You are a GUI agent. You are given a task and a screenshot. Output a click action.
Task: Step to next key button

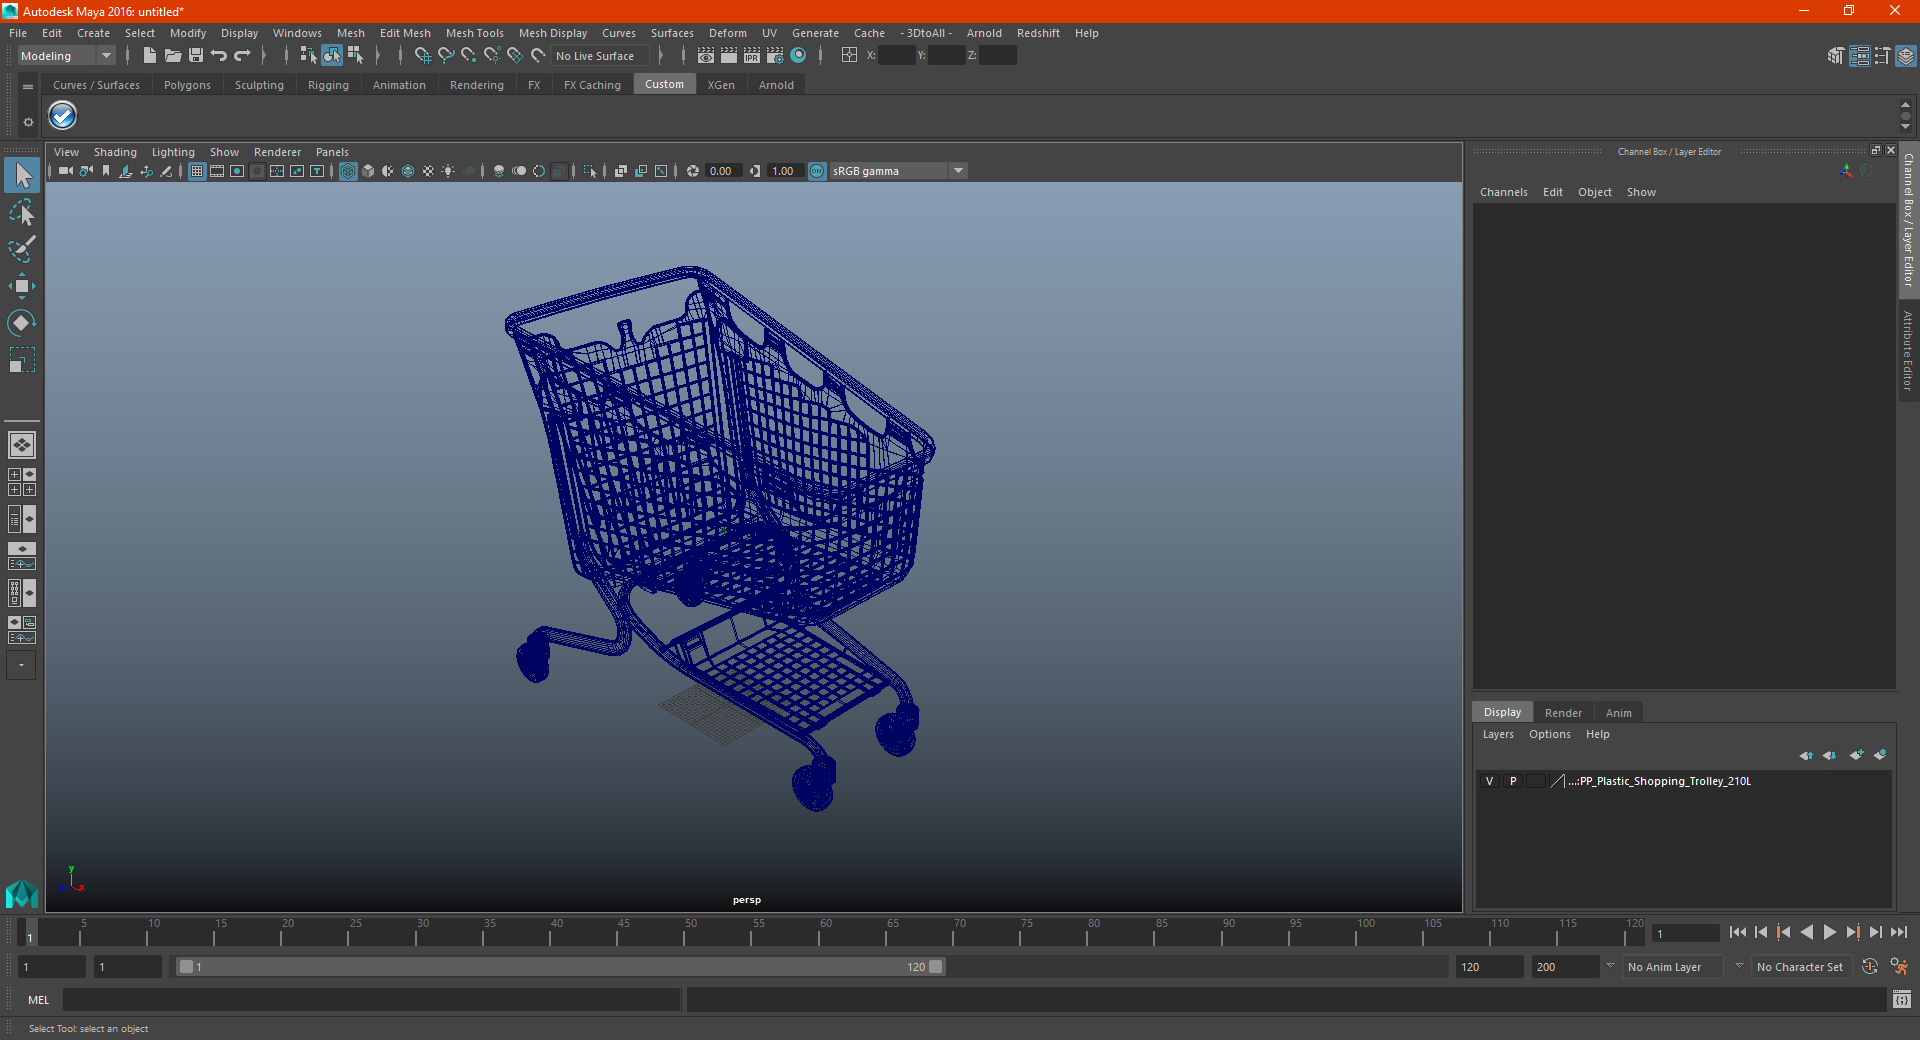(x=1852, y=932)
